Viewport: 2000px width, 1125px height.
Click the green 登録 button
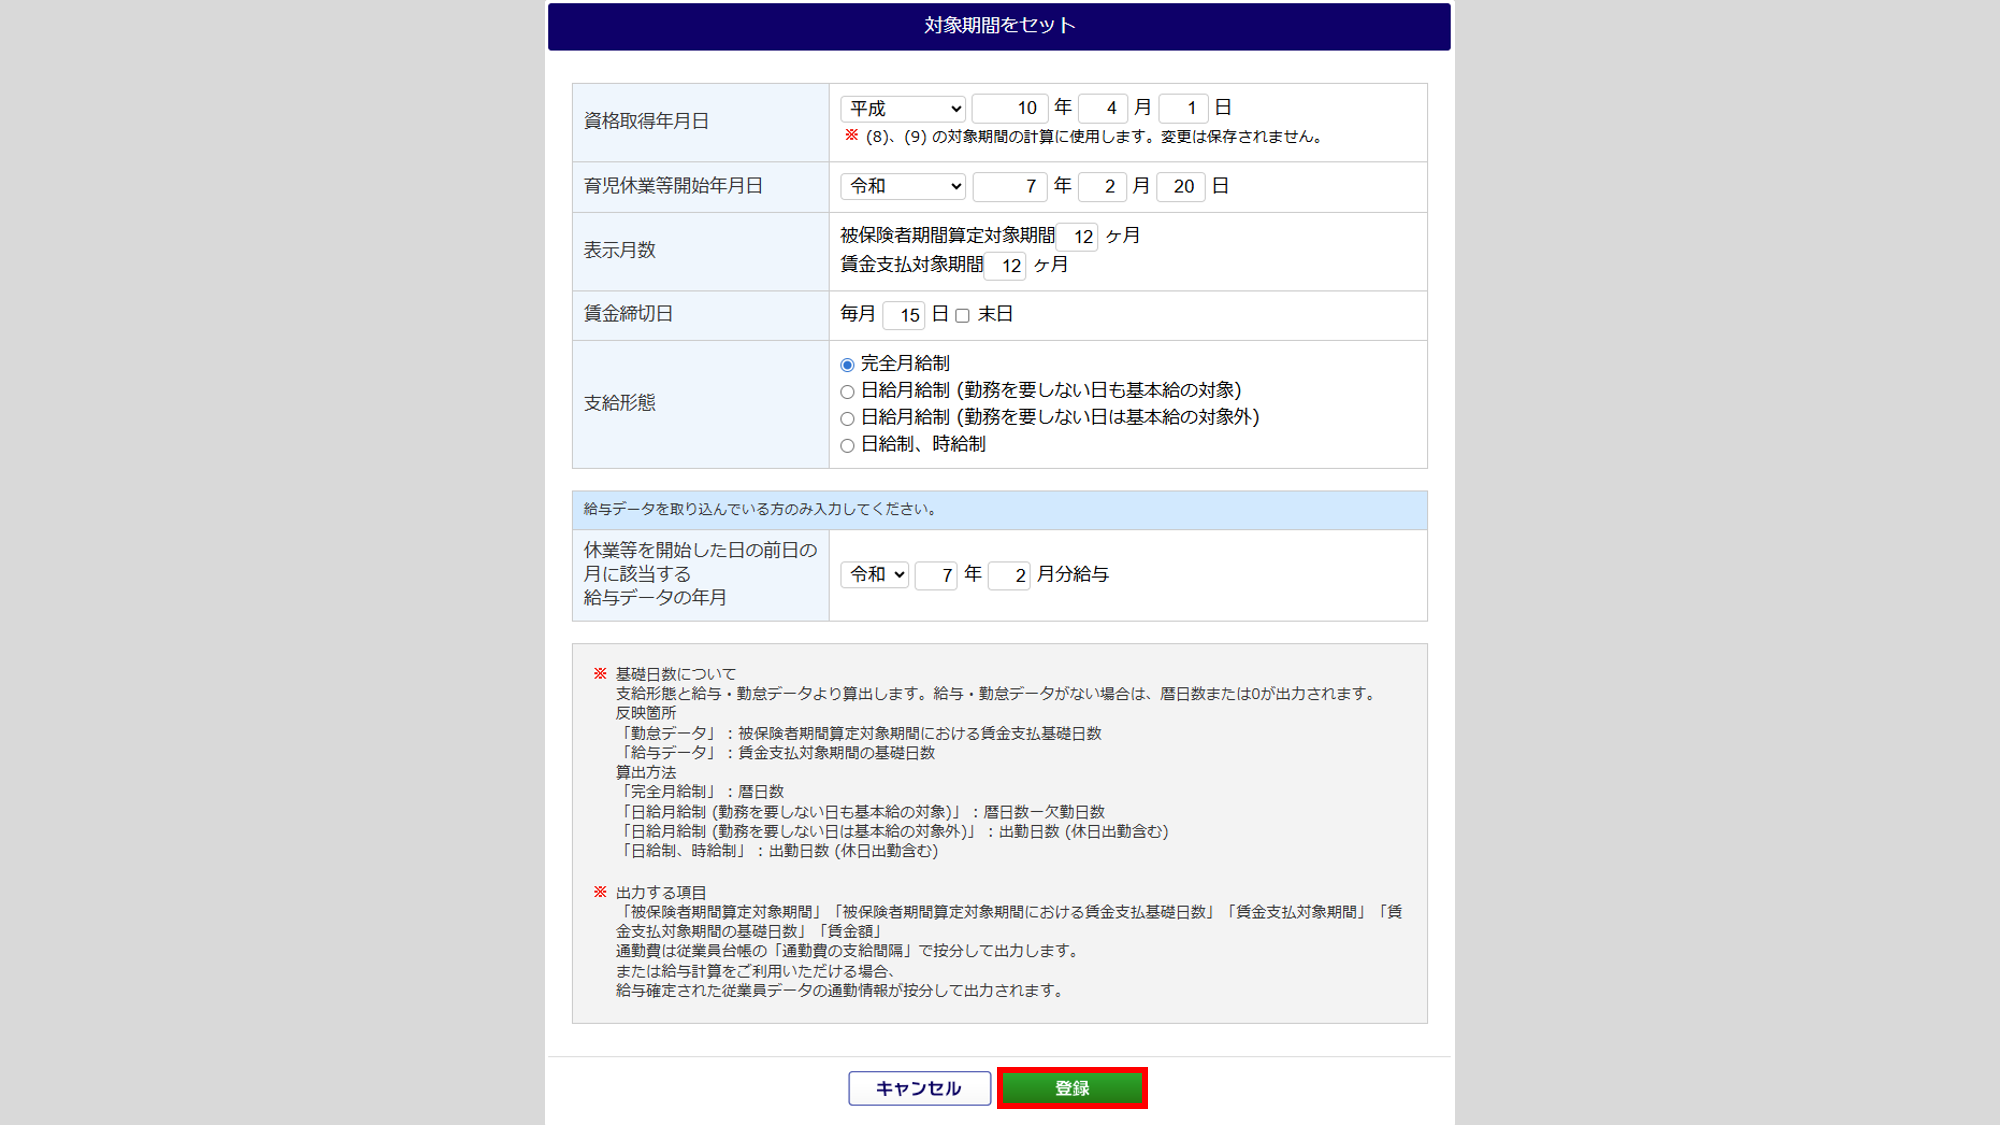tap(1072, 1088)
